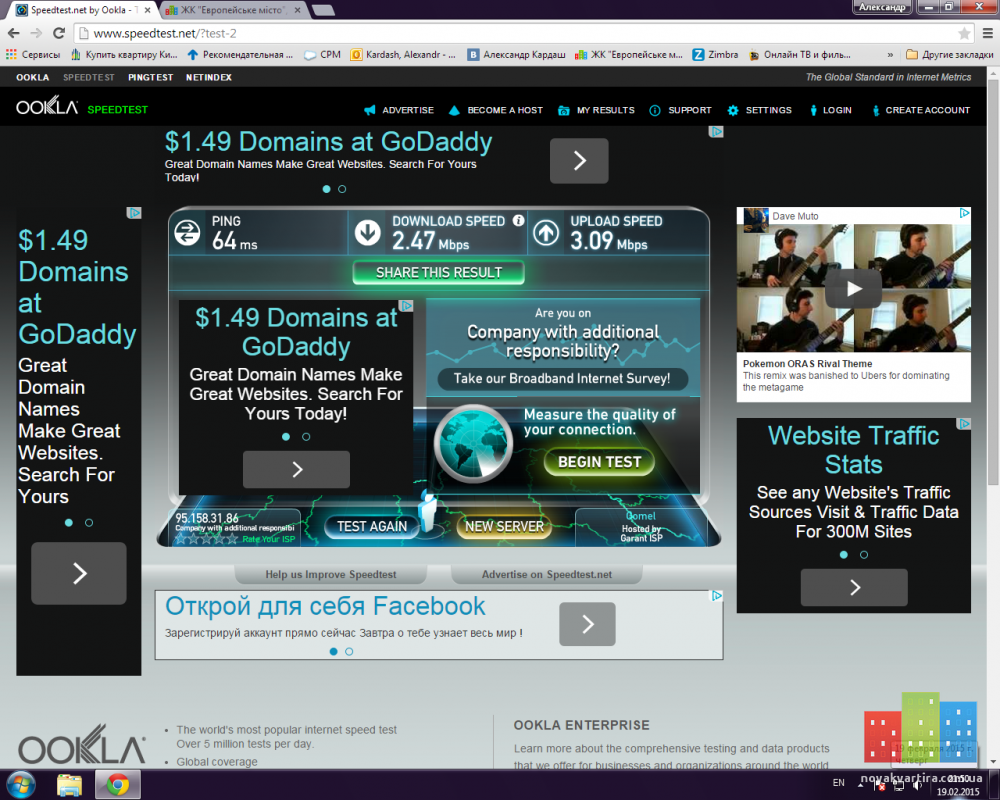Select second slide dot on the Facebook ad

349,651
